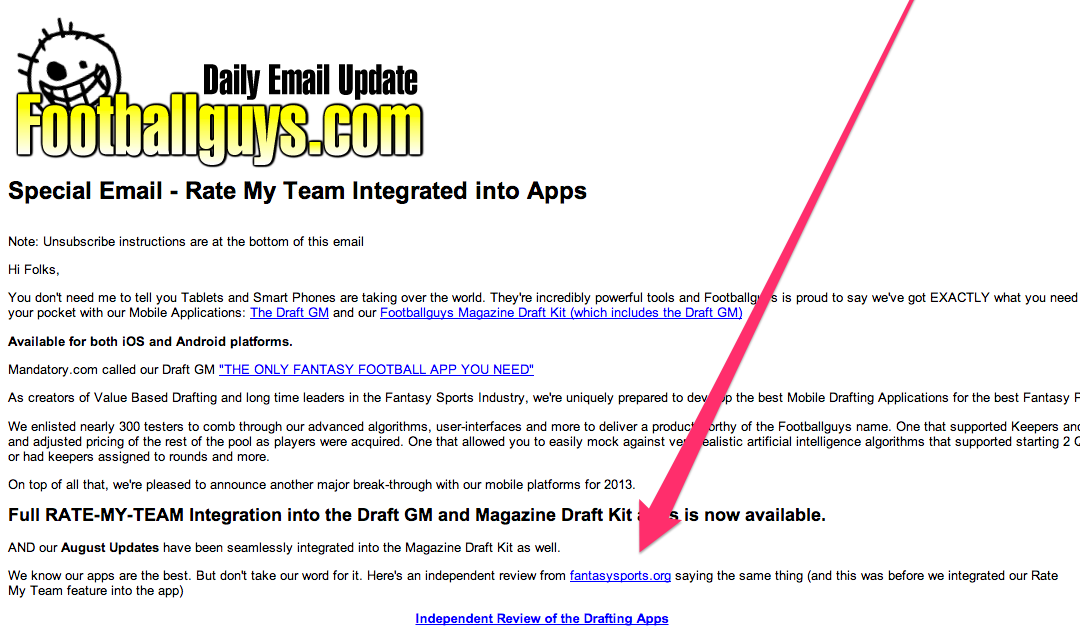Screen dimensions: 1080x638
Task: Visit the fantasysports.org link
Action: [620, 576]
